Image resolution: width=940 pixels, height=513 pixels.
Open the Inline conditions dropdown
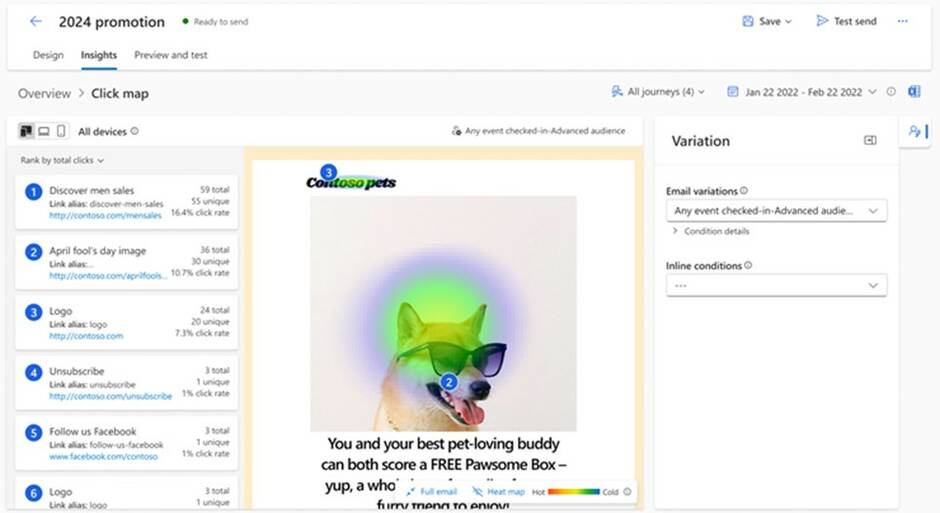tap(776, 285)
